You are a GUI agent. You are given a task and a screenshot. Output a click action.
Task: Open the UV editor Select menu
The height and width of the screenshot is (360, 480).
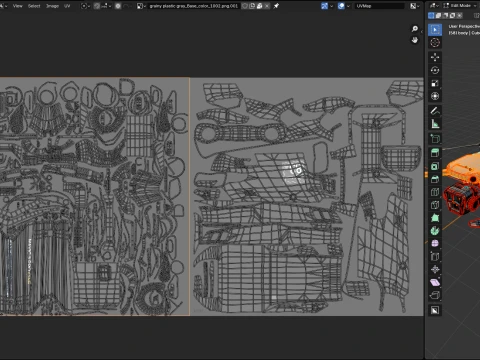[34, 6]
